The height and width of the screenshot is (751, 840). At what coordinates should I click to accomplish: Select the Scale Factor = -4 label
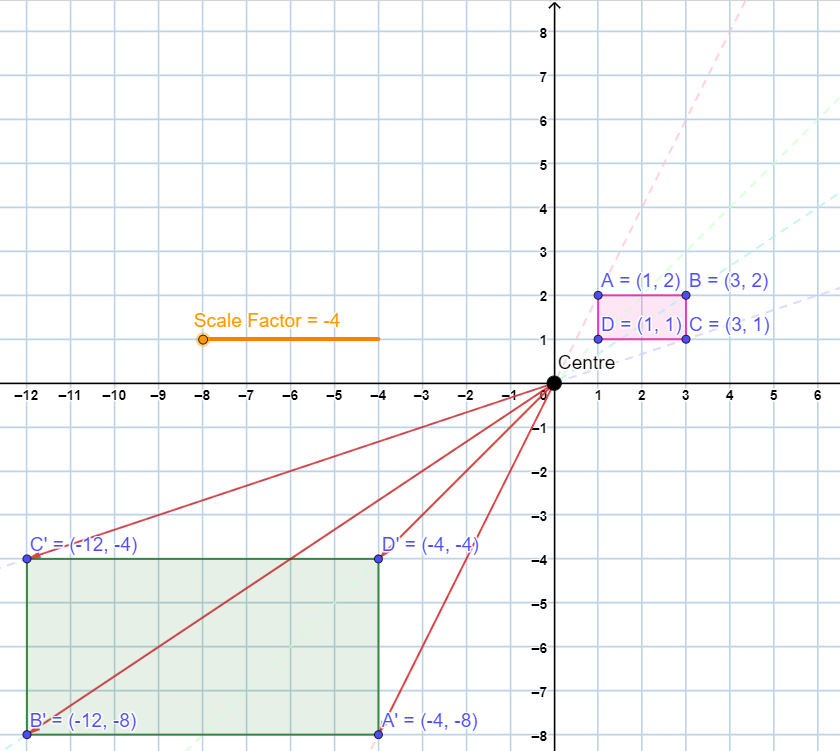(x=267, y=320)
